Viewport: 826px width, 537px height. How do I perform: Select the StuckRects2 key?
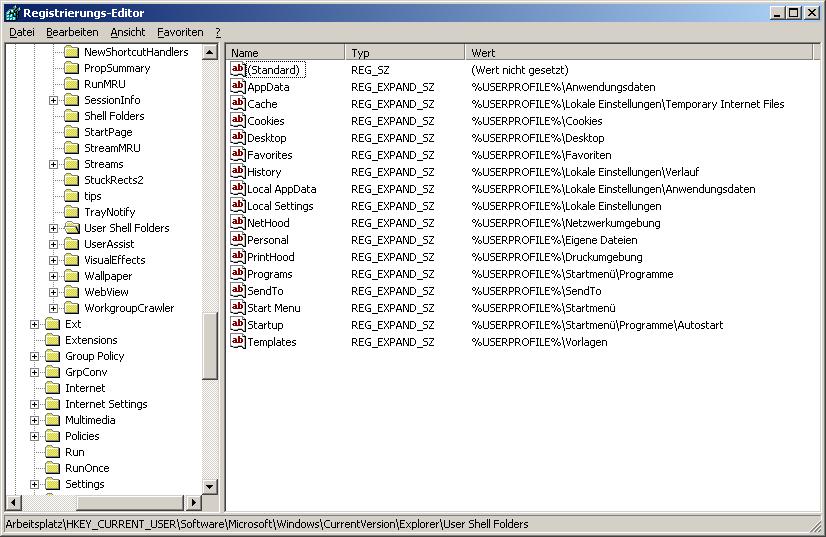114,180
